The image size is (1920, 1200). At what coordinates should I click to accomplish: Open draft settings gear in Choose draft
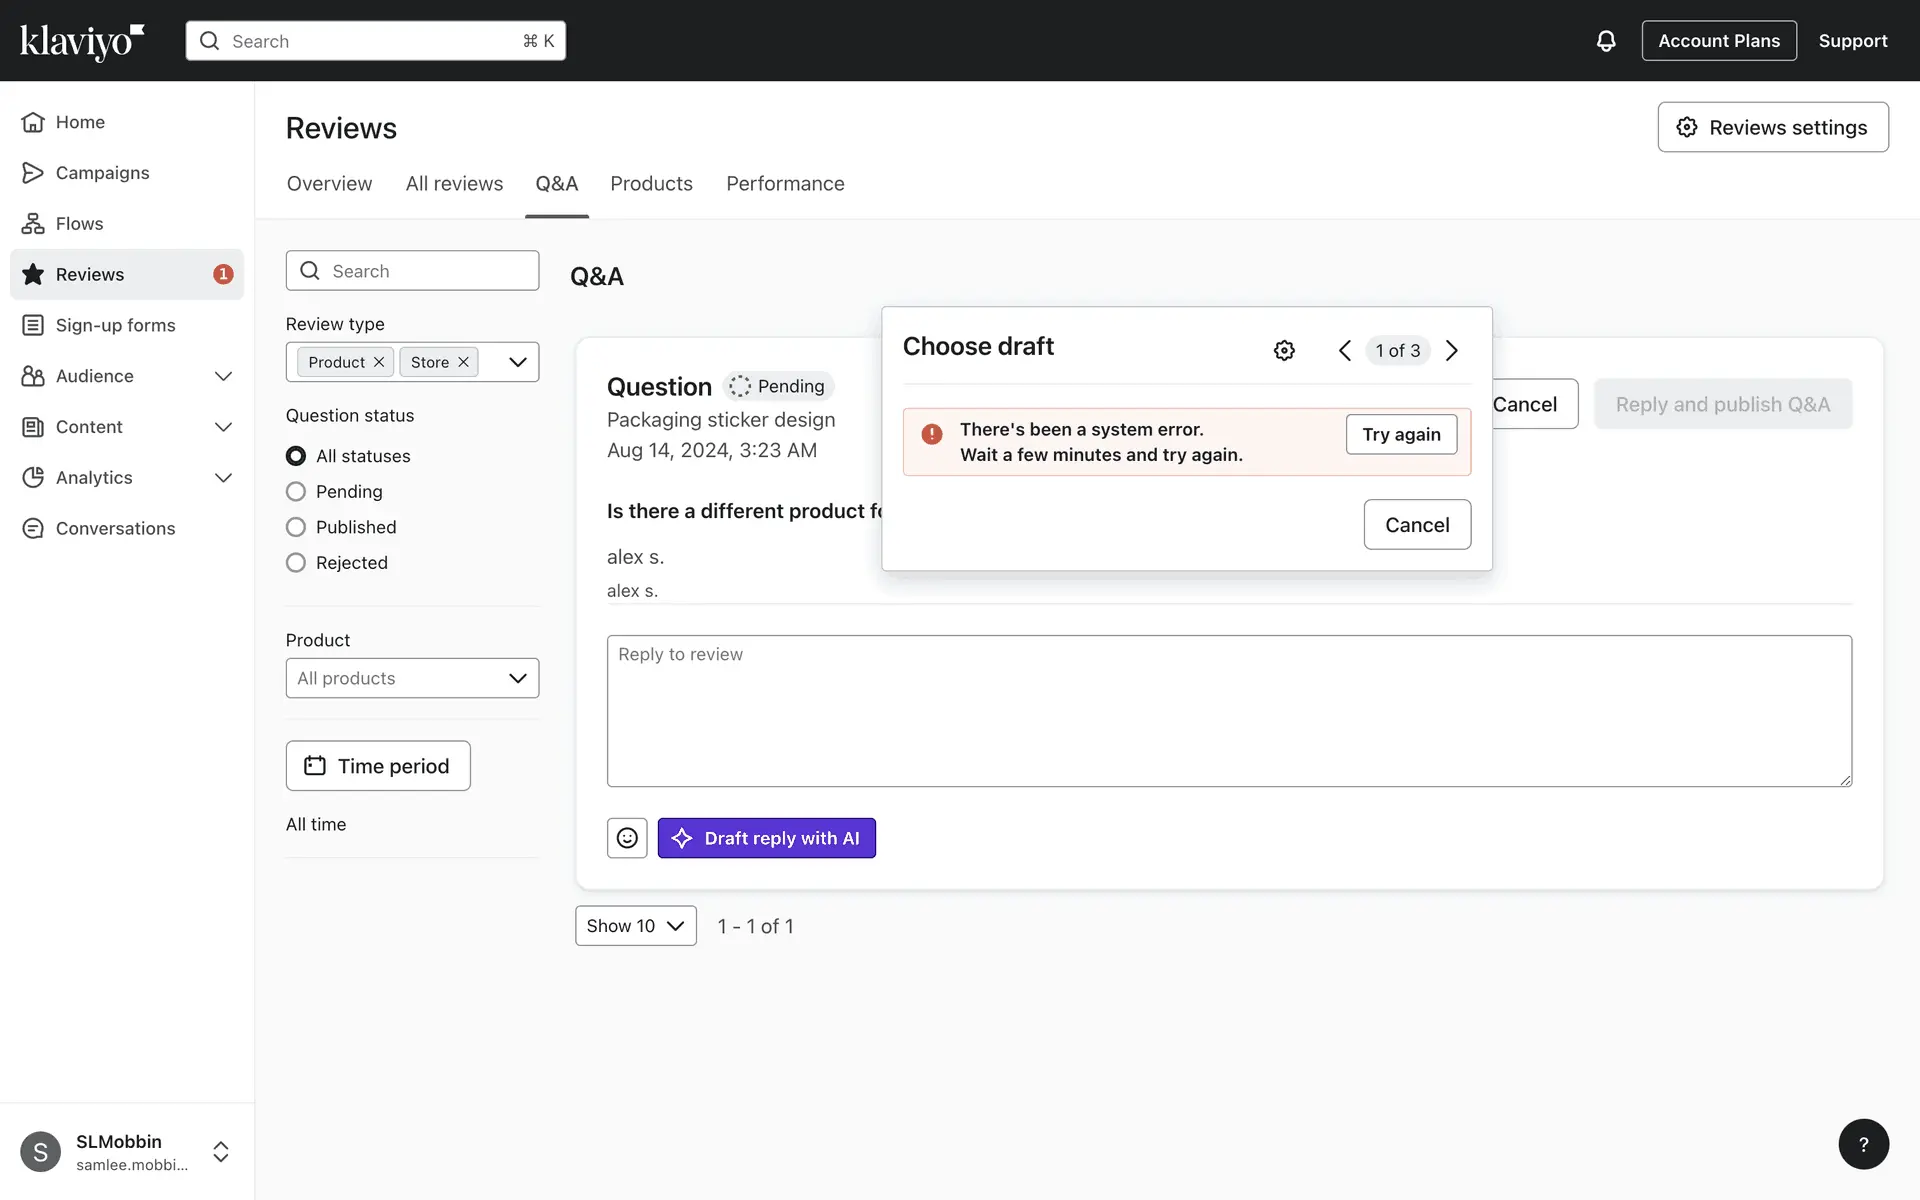tap(1284, 350)
